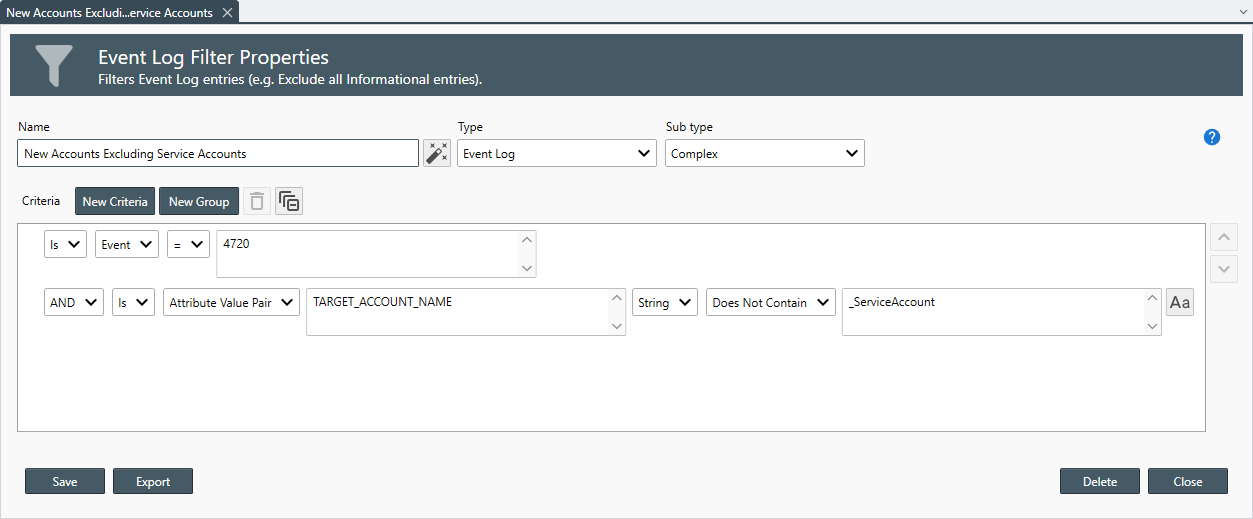Move criteria down with the down arrow
Screen dimensions: 1253x519
click(1225, 270)
